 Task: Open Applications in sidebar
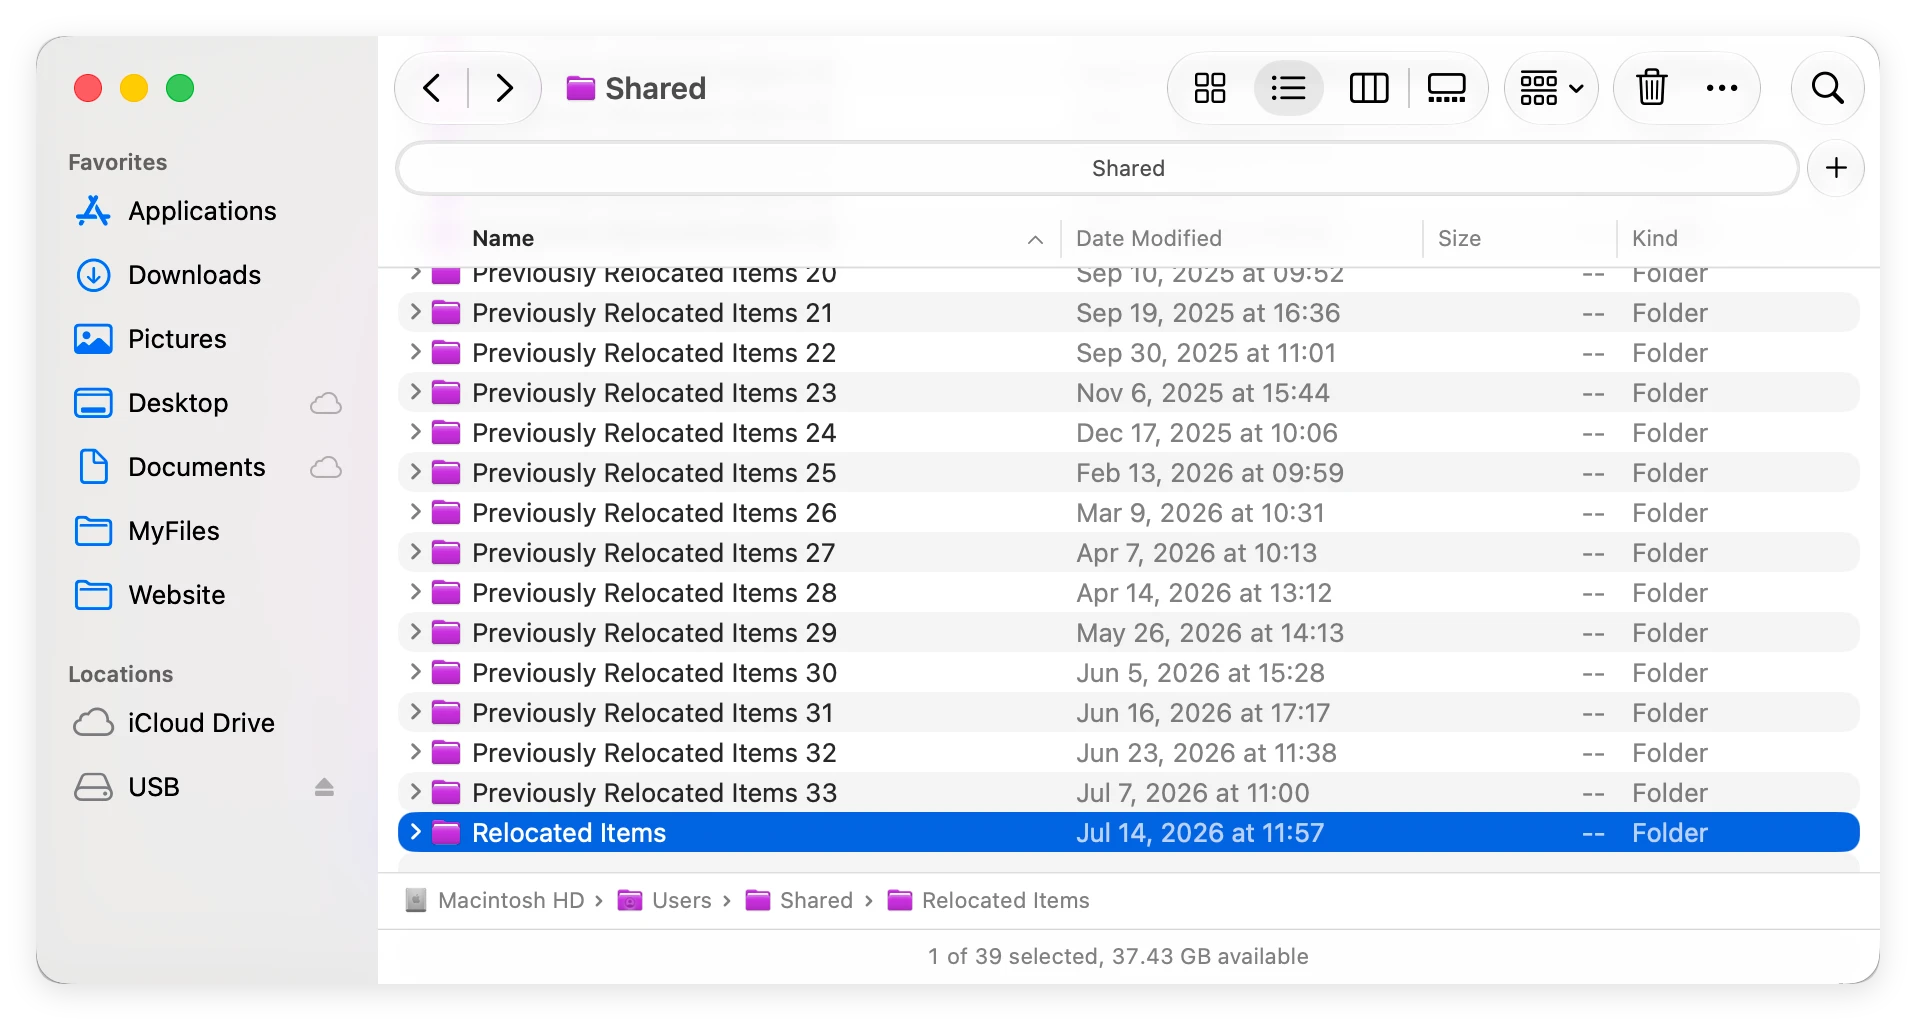[x=176, y=211]
